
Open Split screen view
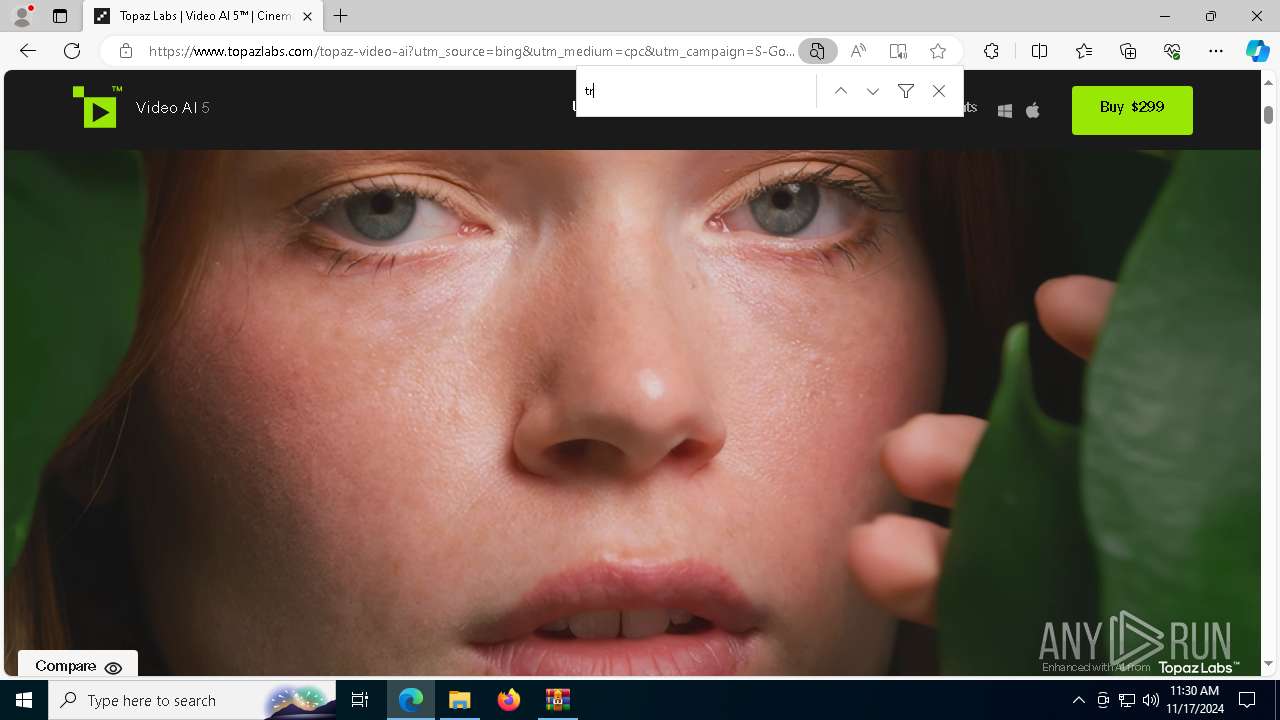pos(1039,51)
